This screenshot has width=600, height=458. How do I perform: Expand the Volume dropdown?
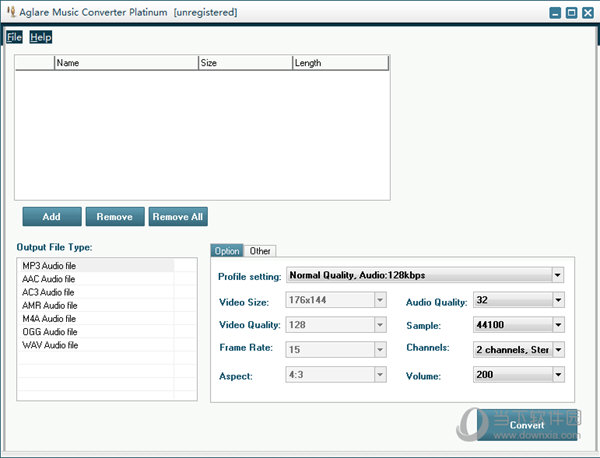(x=558, y=375)
